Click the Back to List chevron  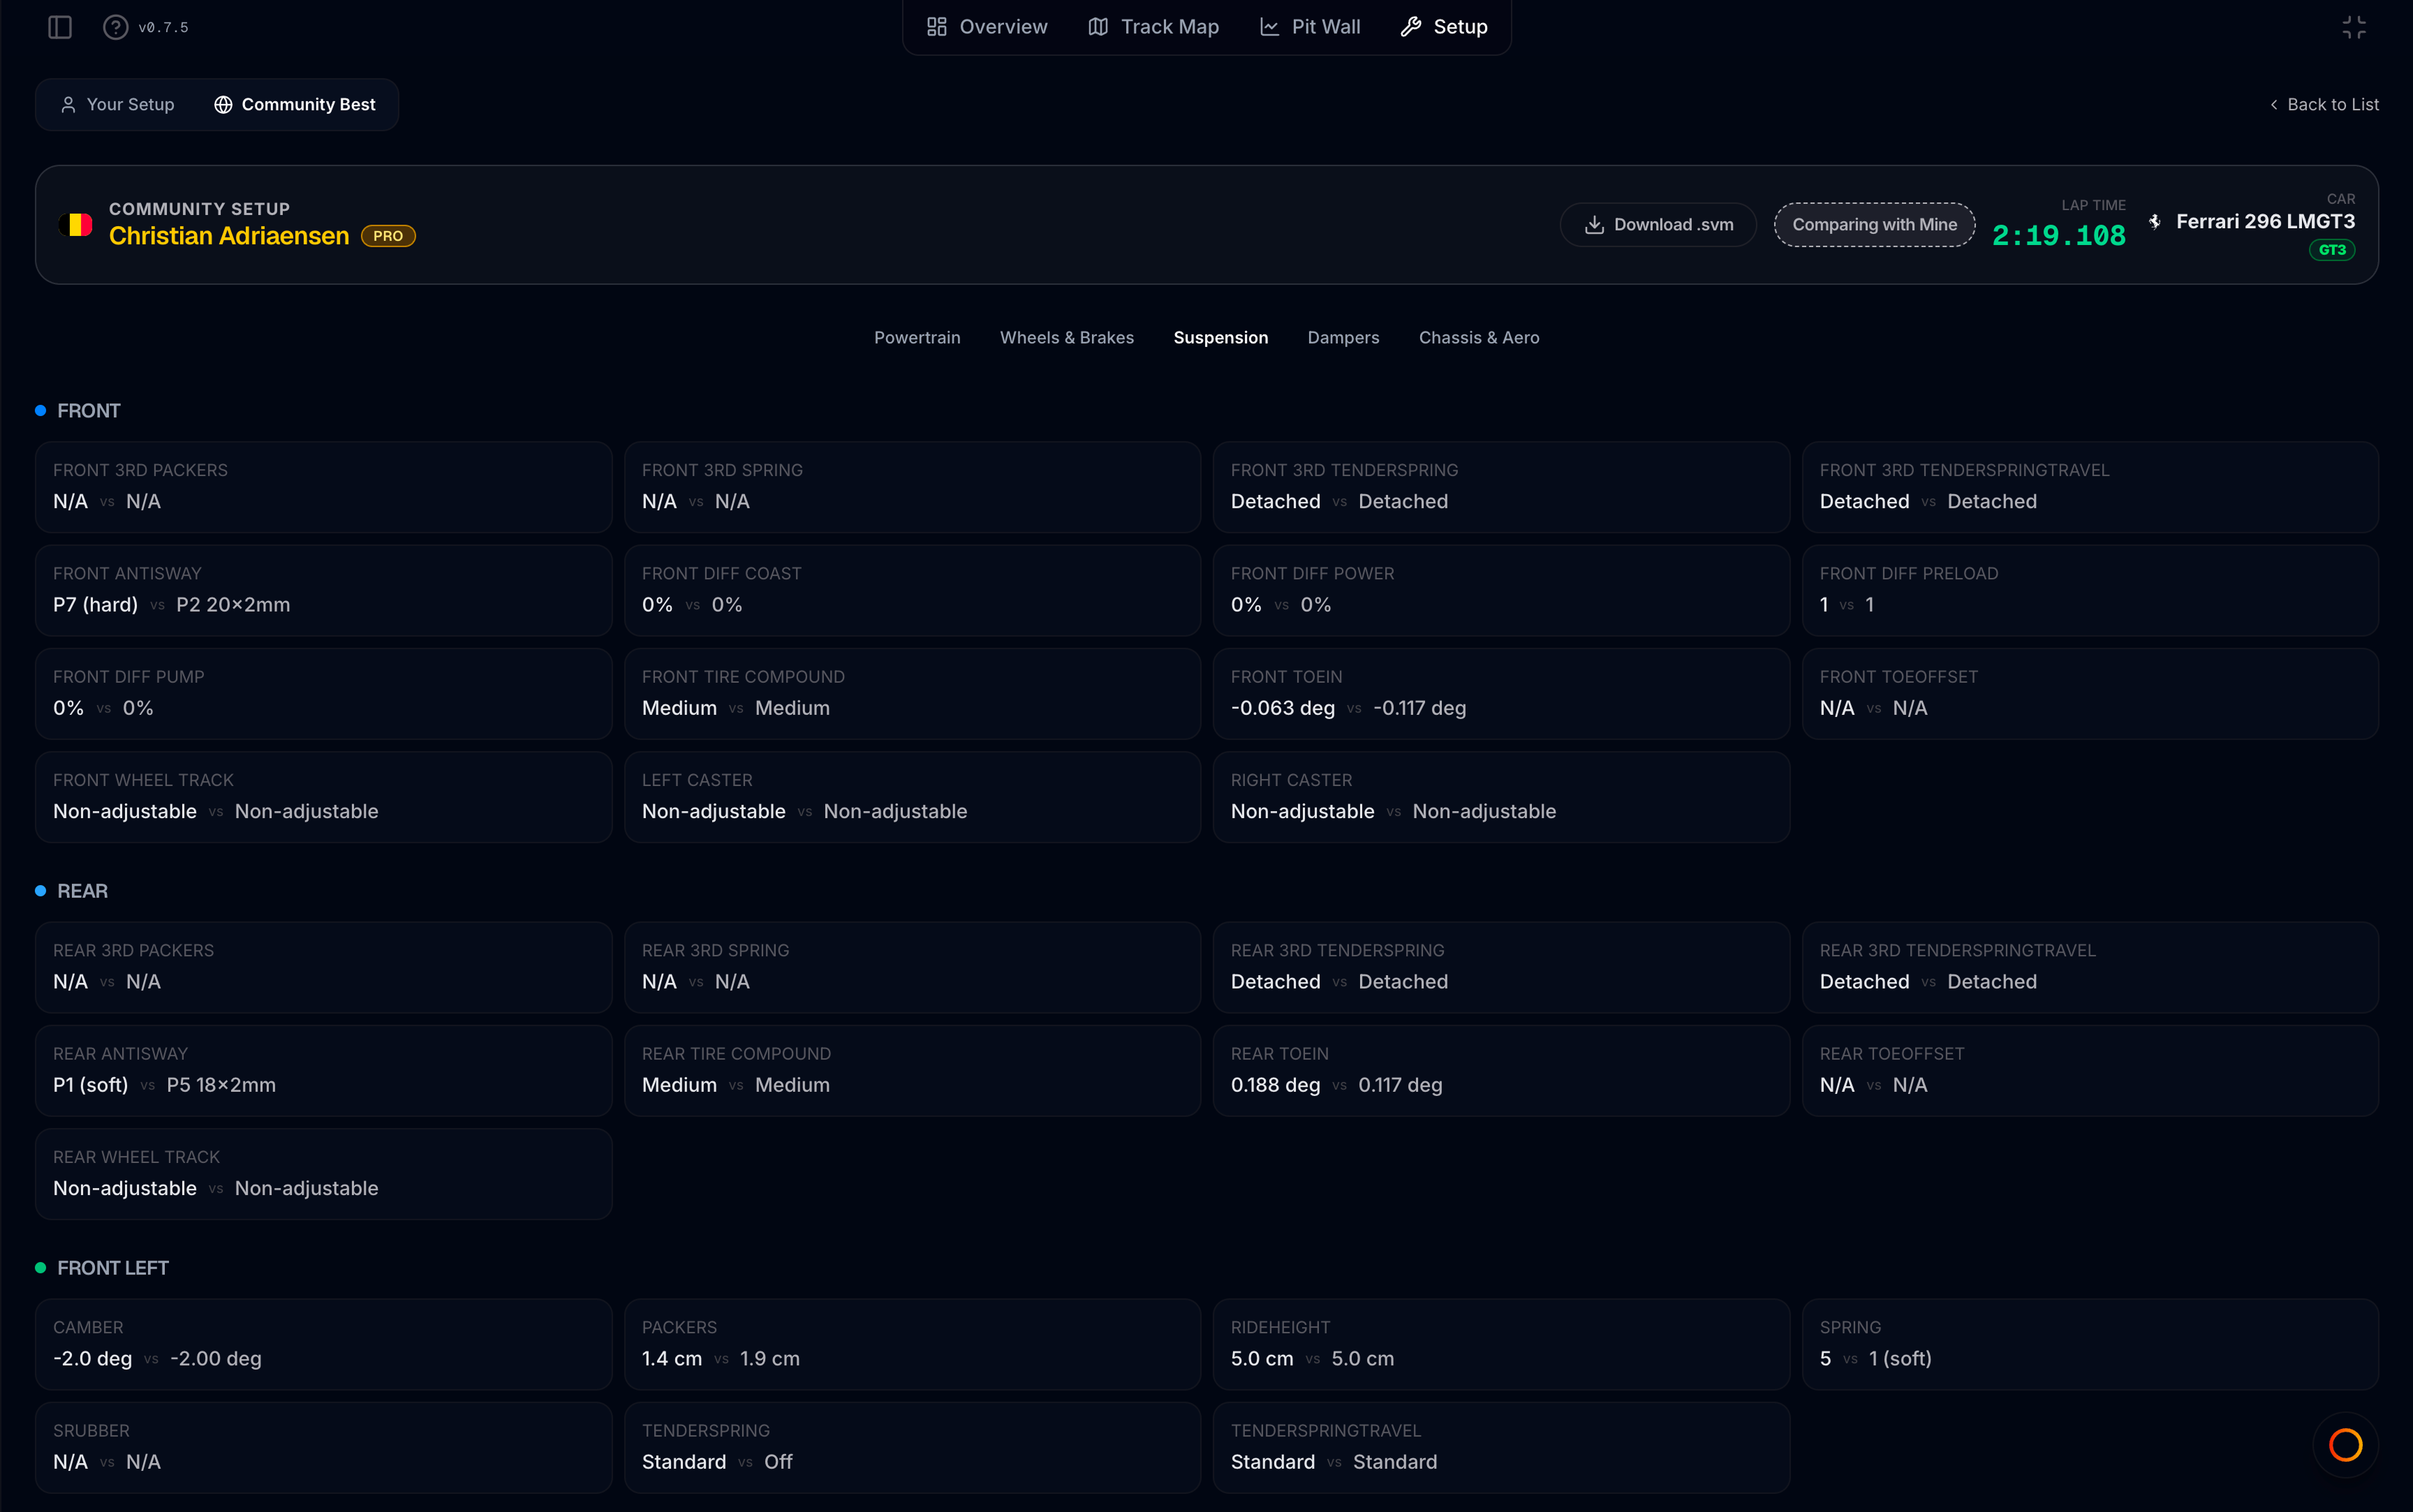point(2273,105)
